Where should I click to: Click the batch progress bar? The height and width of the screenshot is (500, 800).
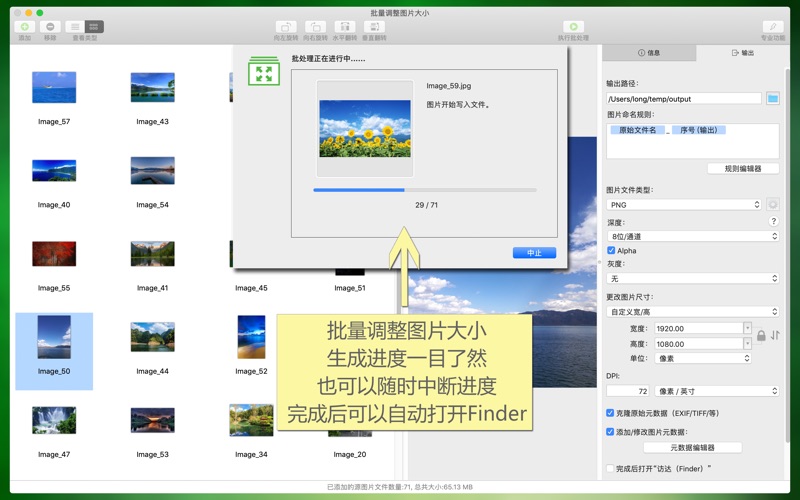[x=425, y=189]
